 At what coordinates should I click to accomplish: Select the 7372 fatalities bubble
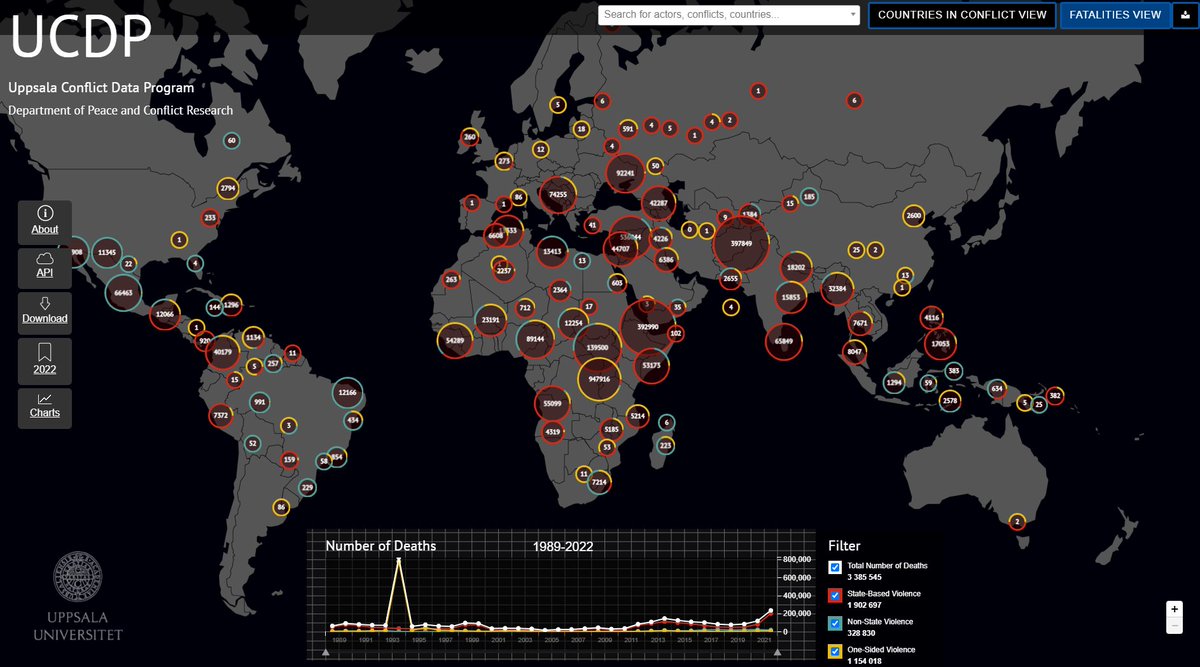pos(221,415)
